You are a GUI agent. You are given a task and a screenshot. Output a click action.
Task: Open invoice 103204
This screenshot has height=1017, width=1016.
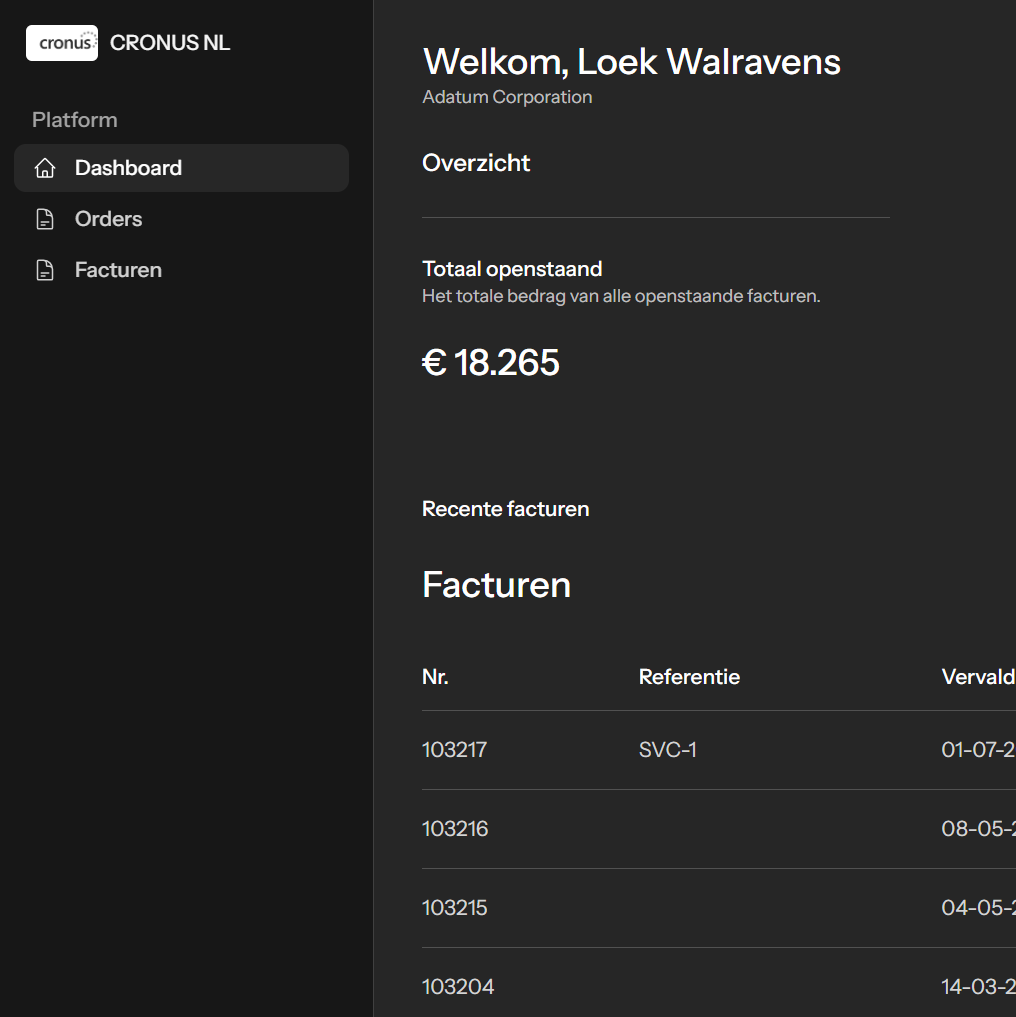(x=458, y=986)
